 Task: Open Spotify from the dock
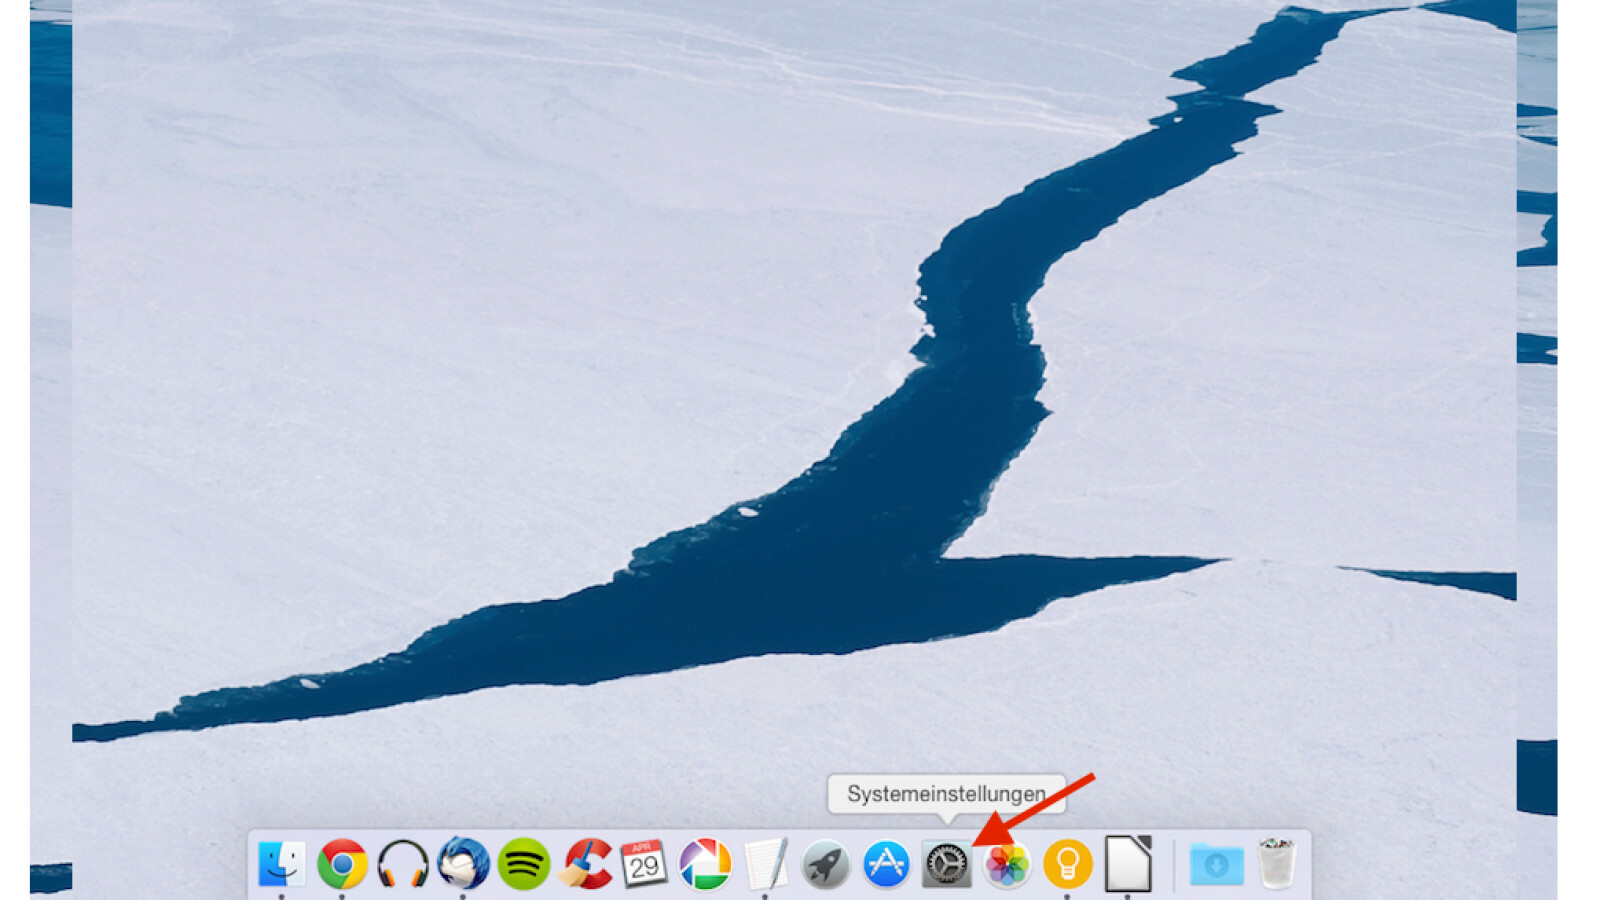pyautogui.click(x=524, y=863)
